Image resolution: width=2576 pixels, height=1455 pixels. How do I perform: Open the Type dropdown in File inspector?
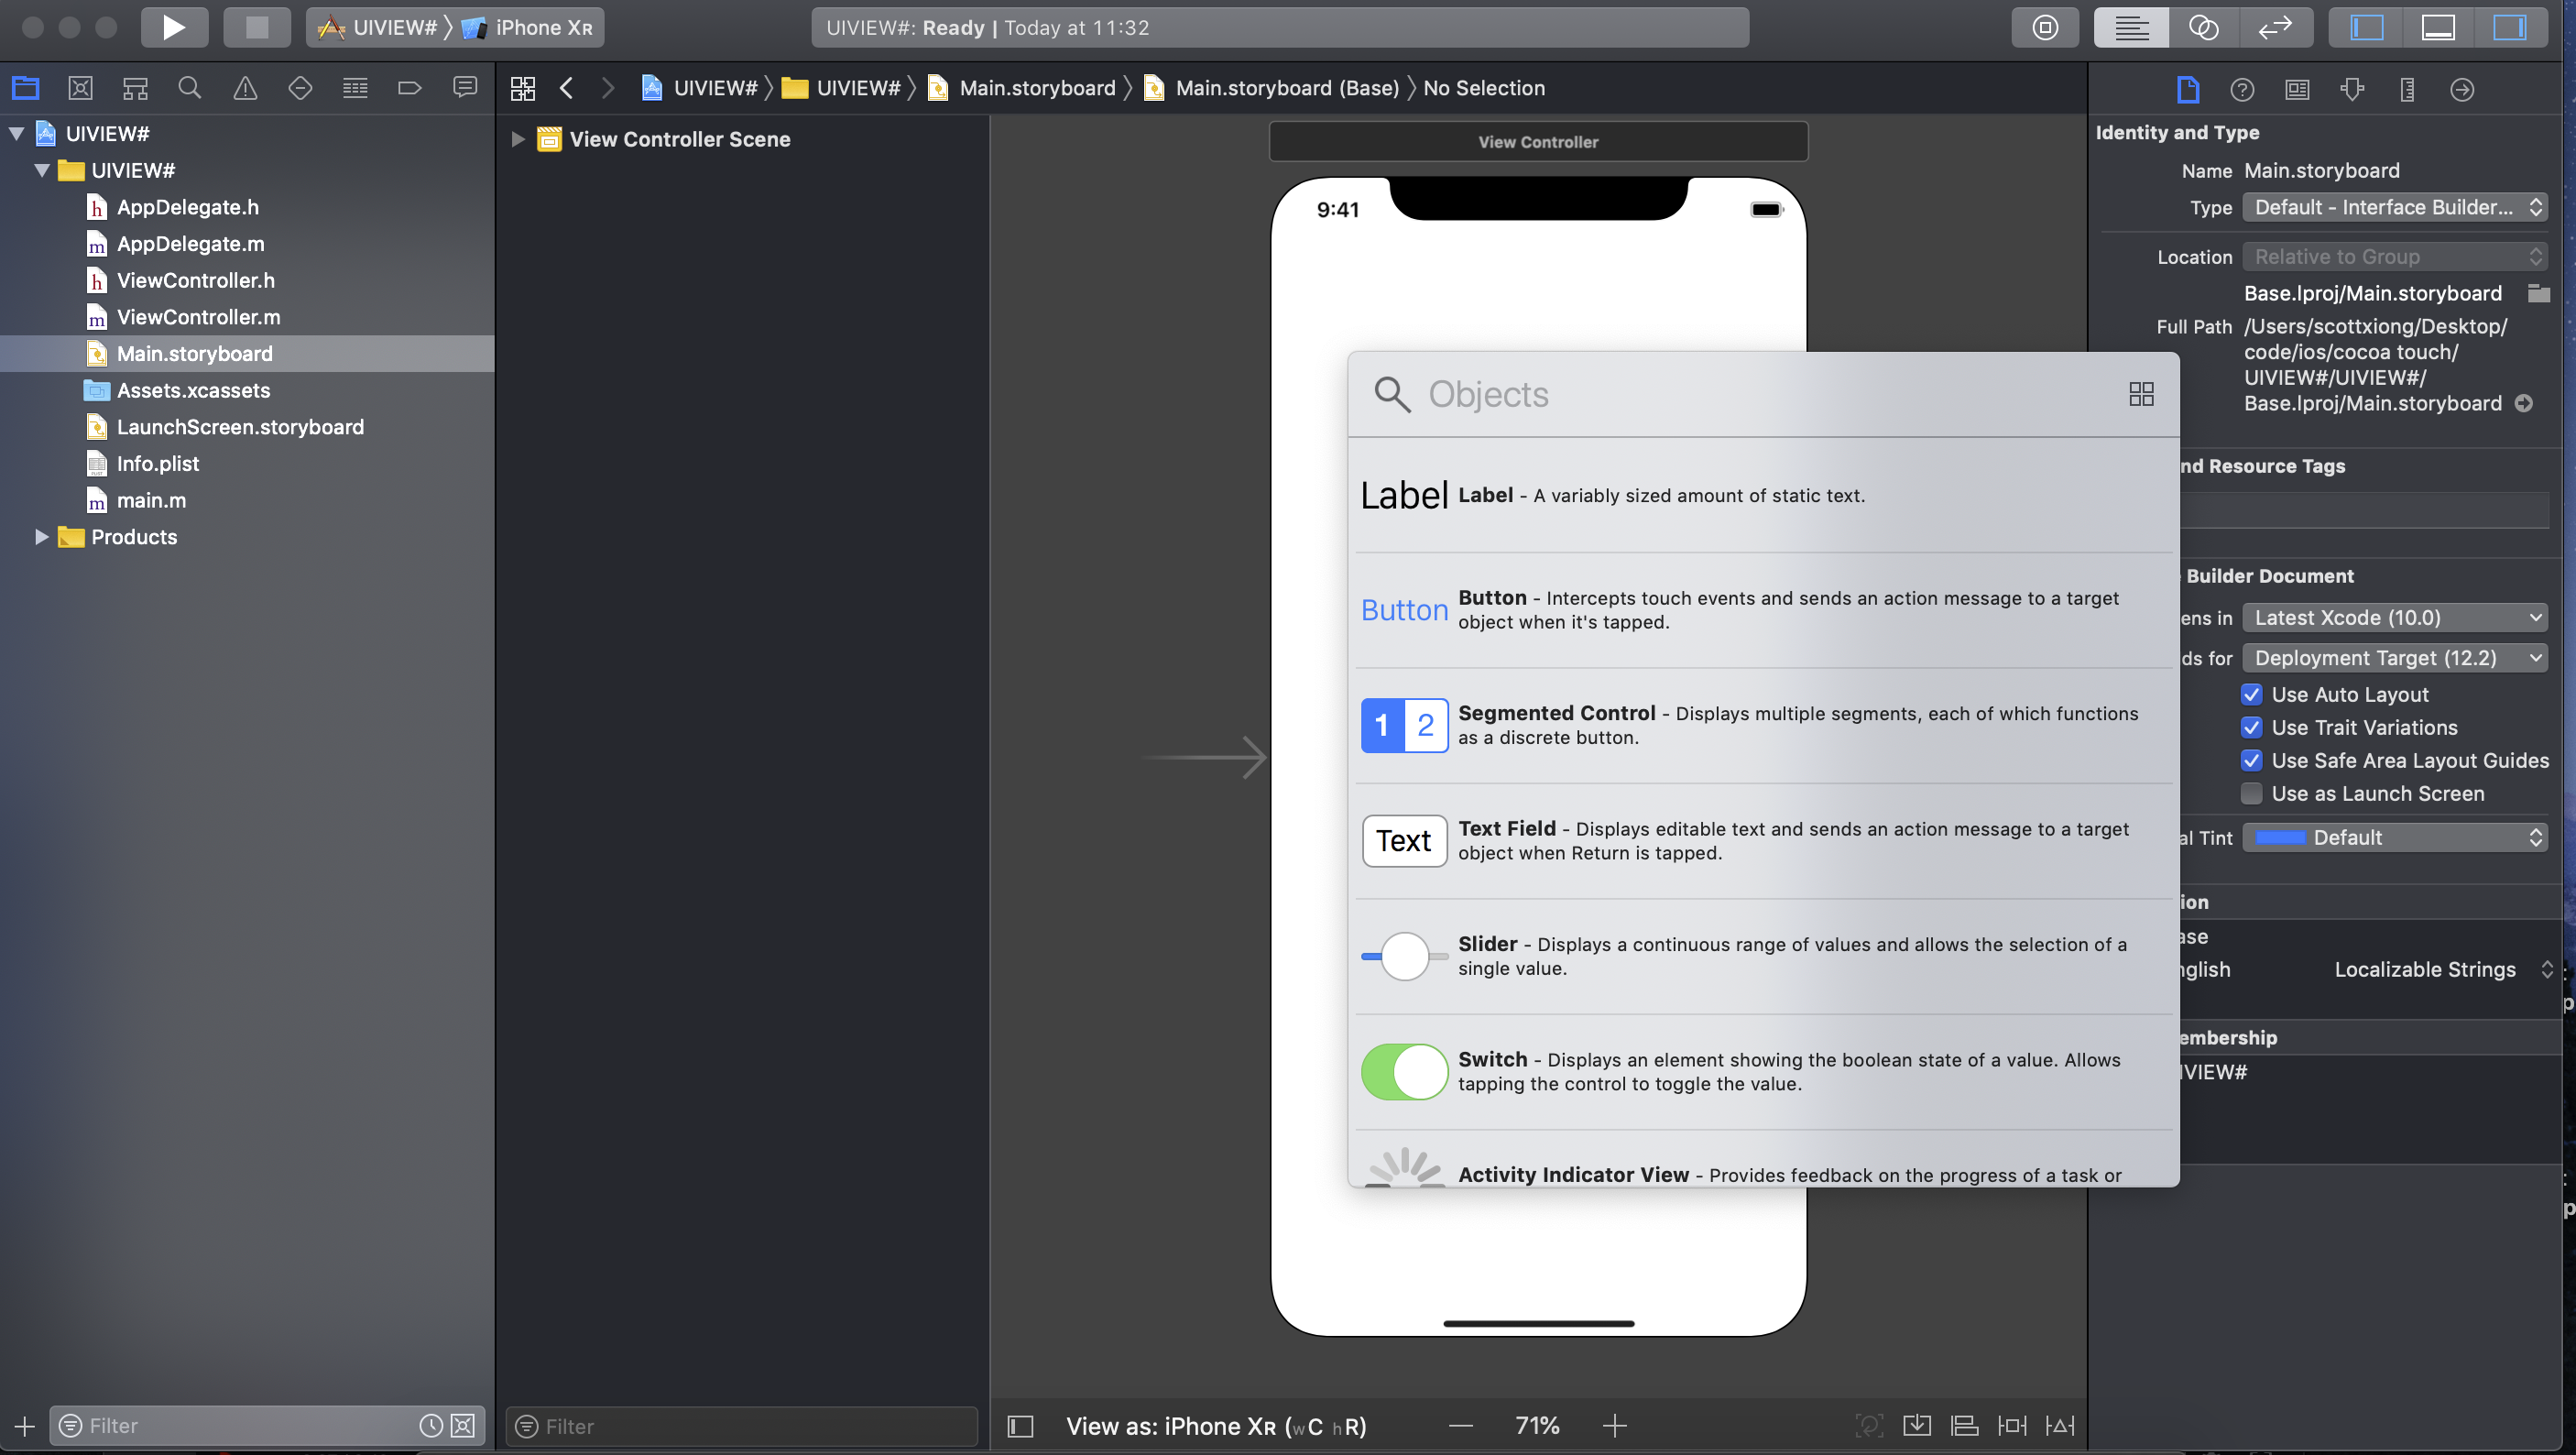2395,207
